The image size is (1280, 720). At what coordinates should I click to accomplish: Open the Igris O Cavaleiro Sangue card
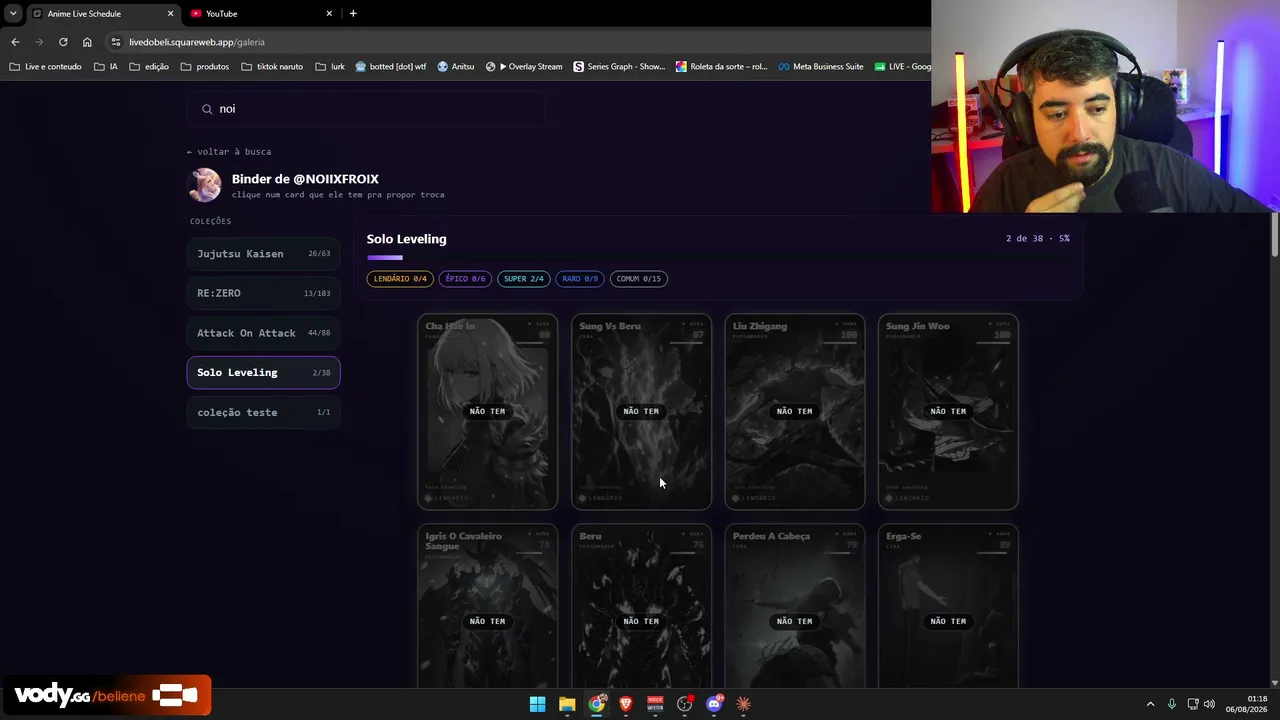pos(488,606)
